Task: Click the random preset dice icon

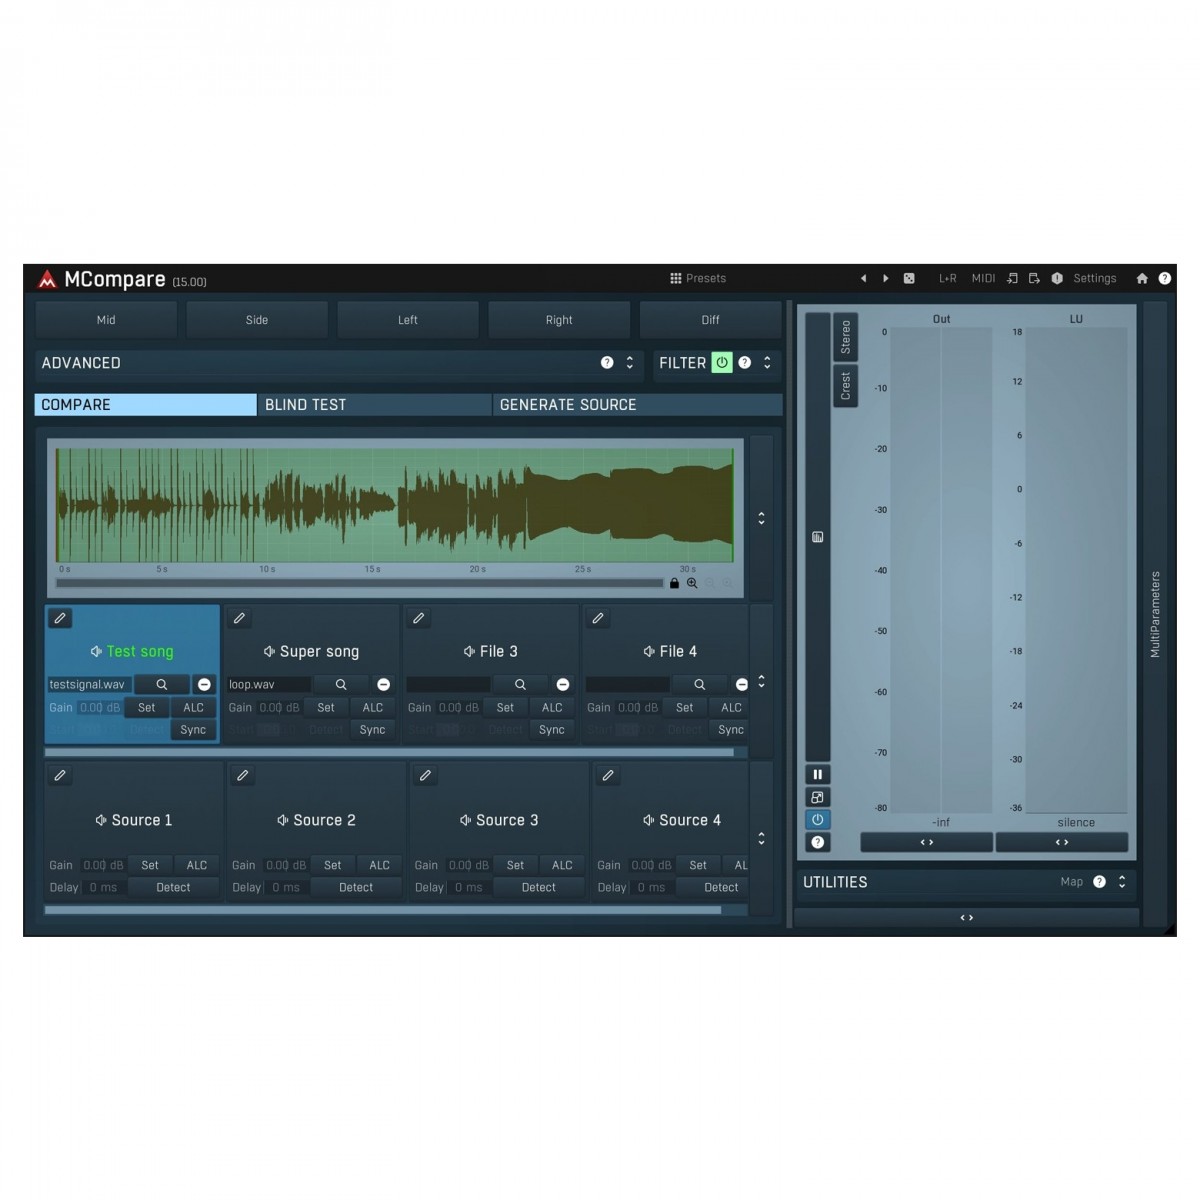Action: pyautogui.click(x=909, y=279)
